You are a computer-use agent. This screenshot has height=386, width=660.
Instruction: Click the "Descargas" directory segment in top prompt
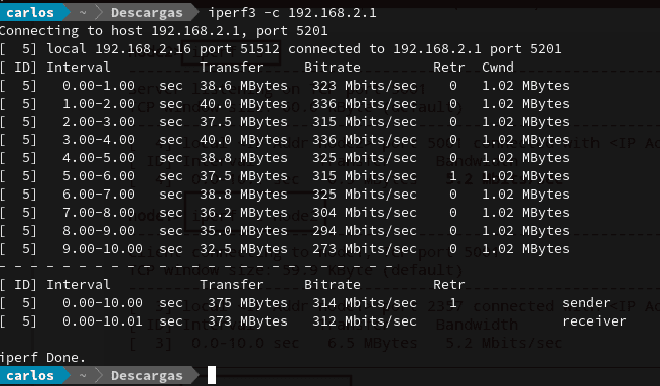point(146,13)
